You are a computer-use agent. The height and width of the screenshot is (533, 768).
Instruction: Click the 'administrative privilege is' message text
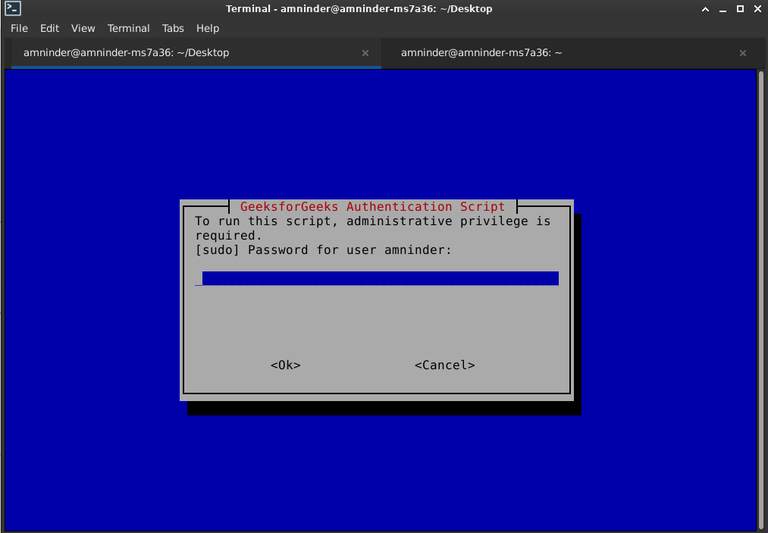(449, 221)
